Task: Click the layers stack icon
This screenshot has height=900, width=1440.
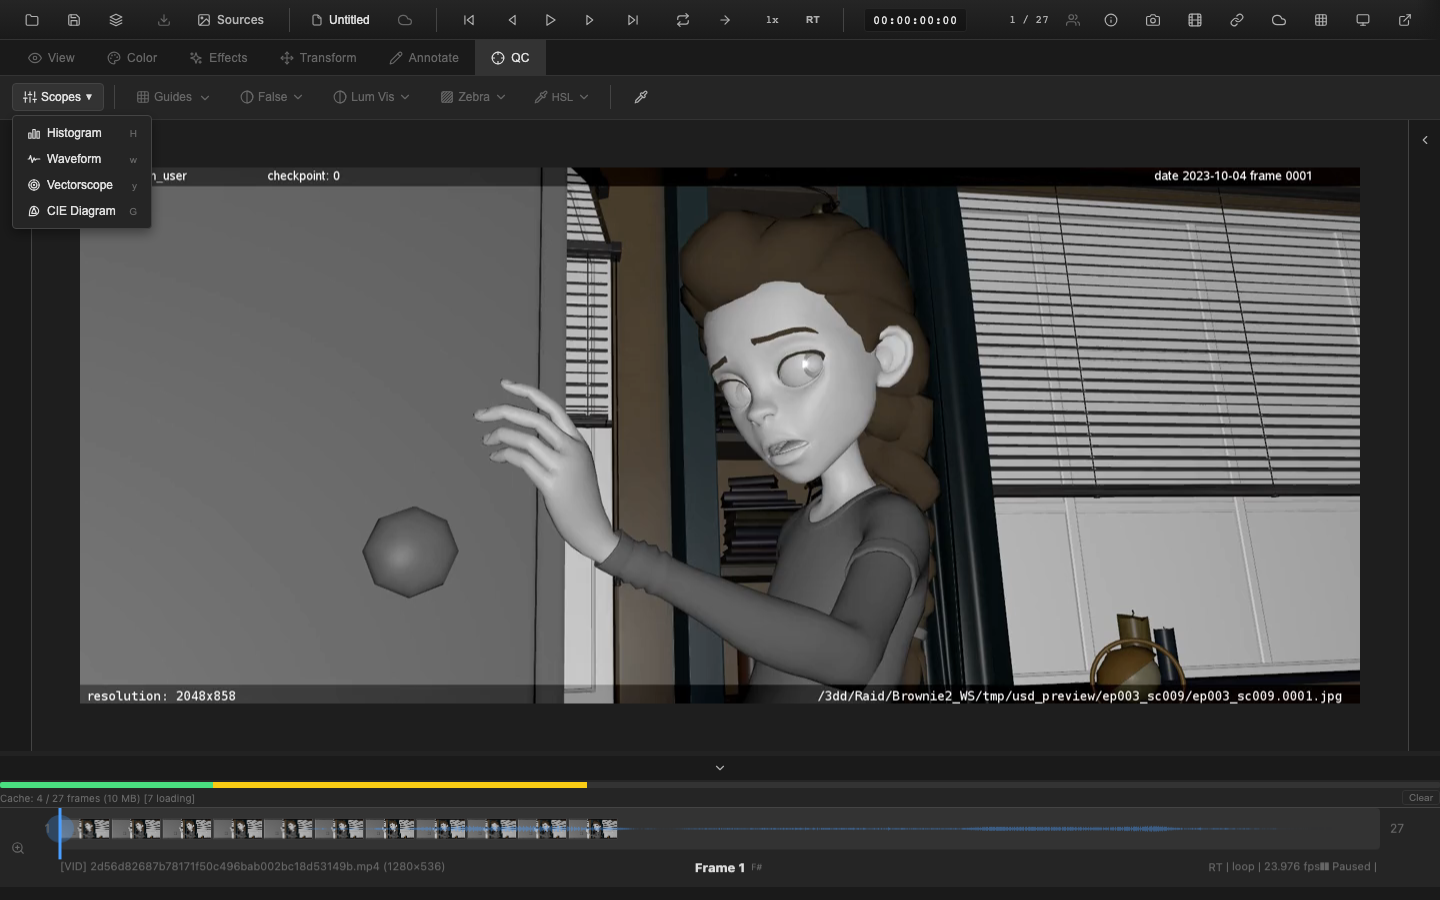Action: point(116,20)
